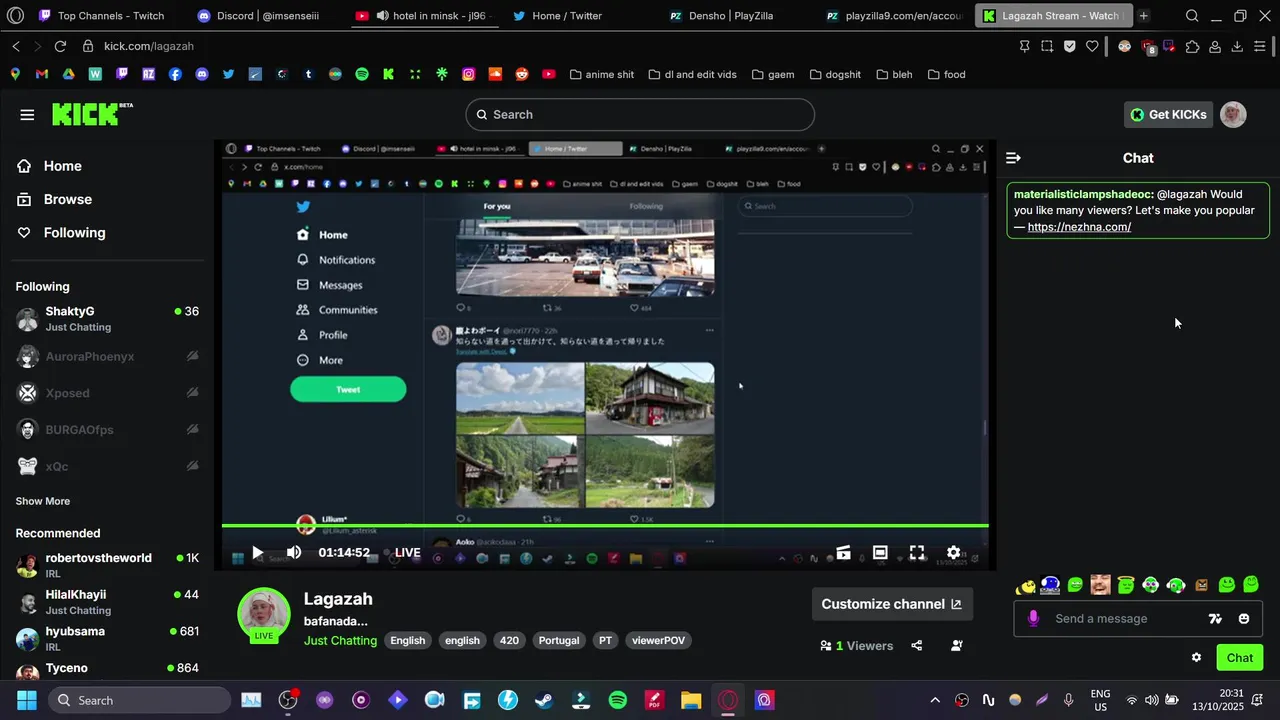Play the stream video
Screen dimensions: 1280x720
(257, 552)
